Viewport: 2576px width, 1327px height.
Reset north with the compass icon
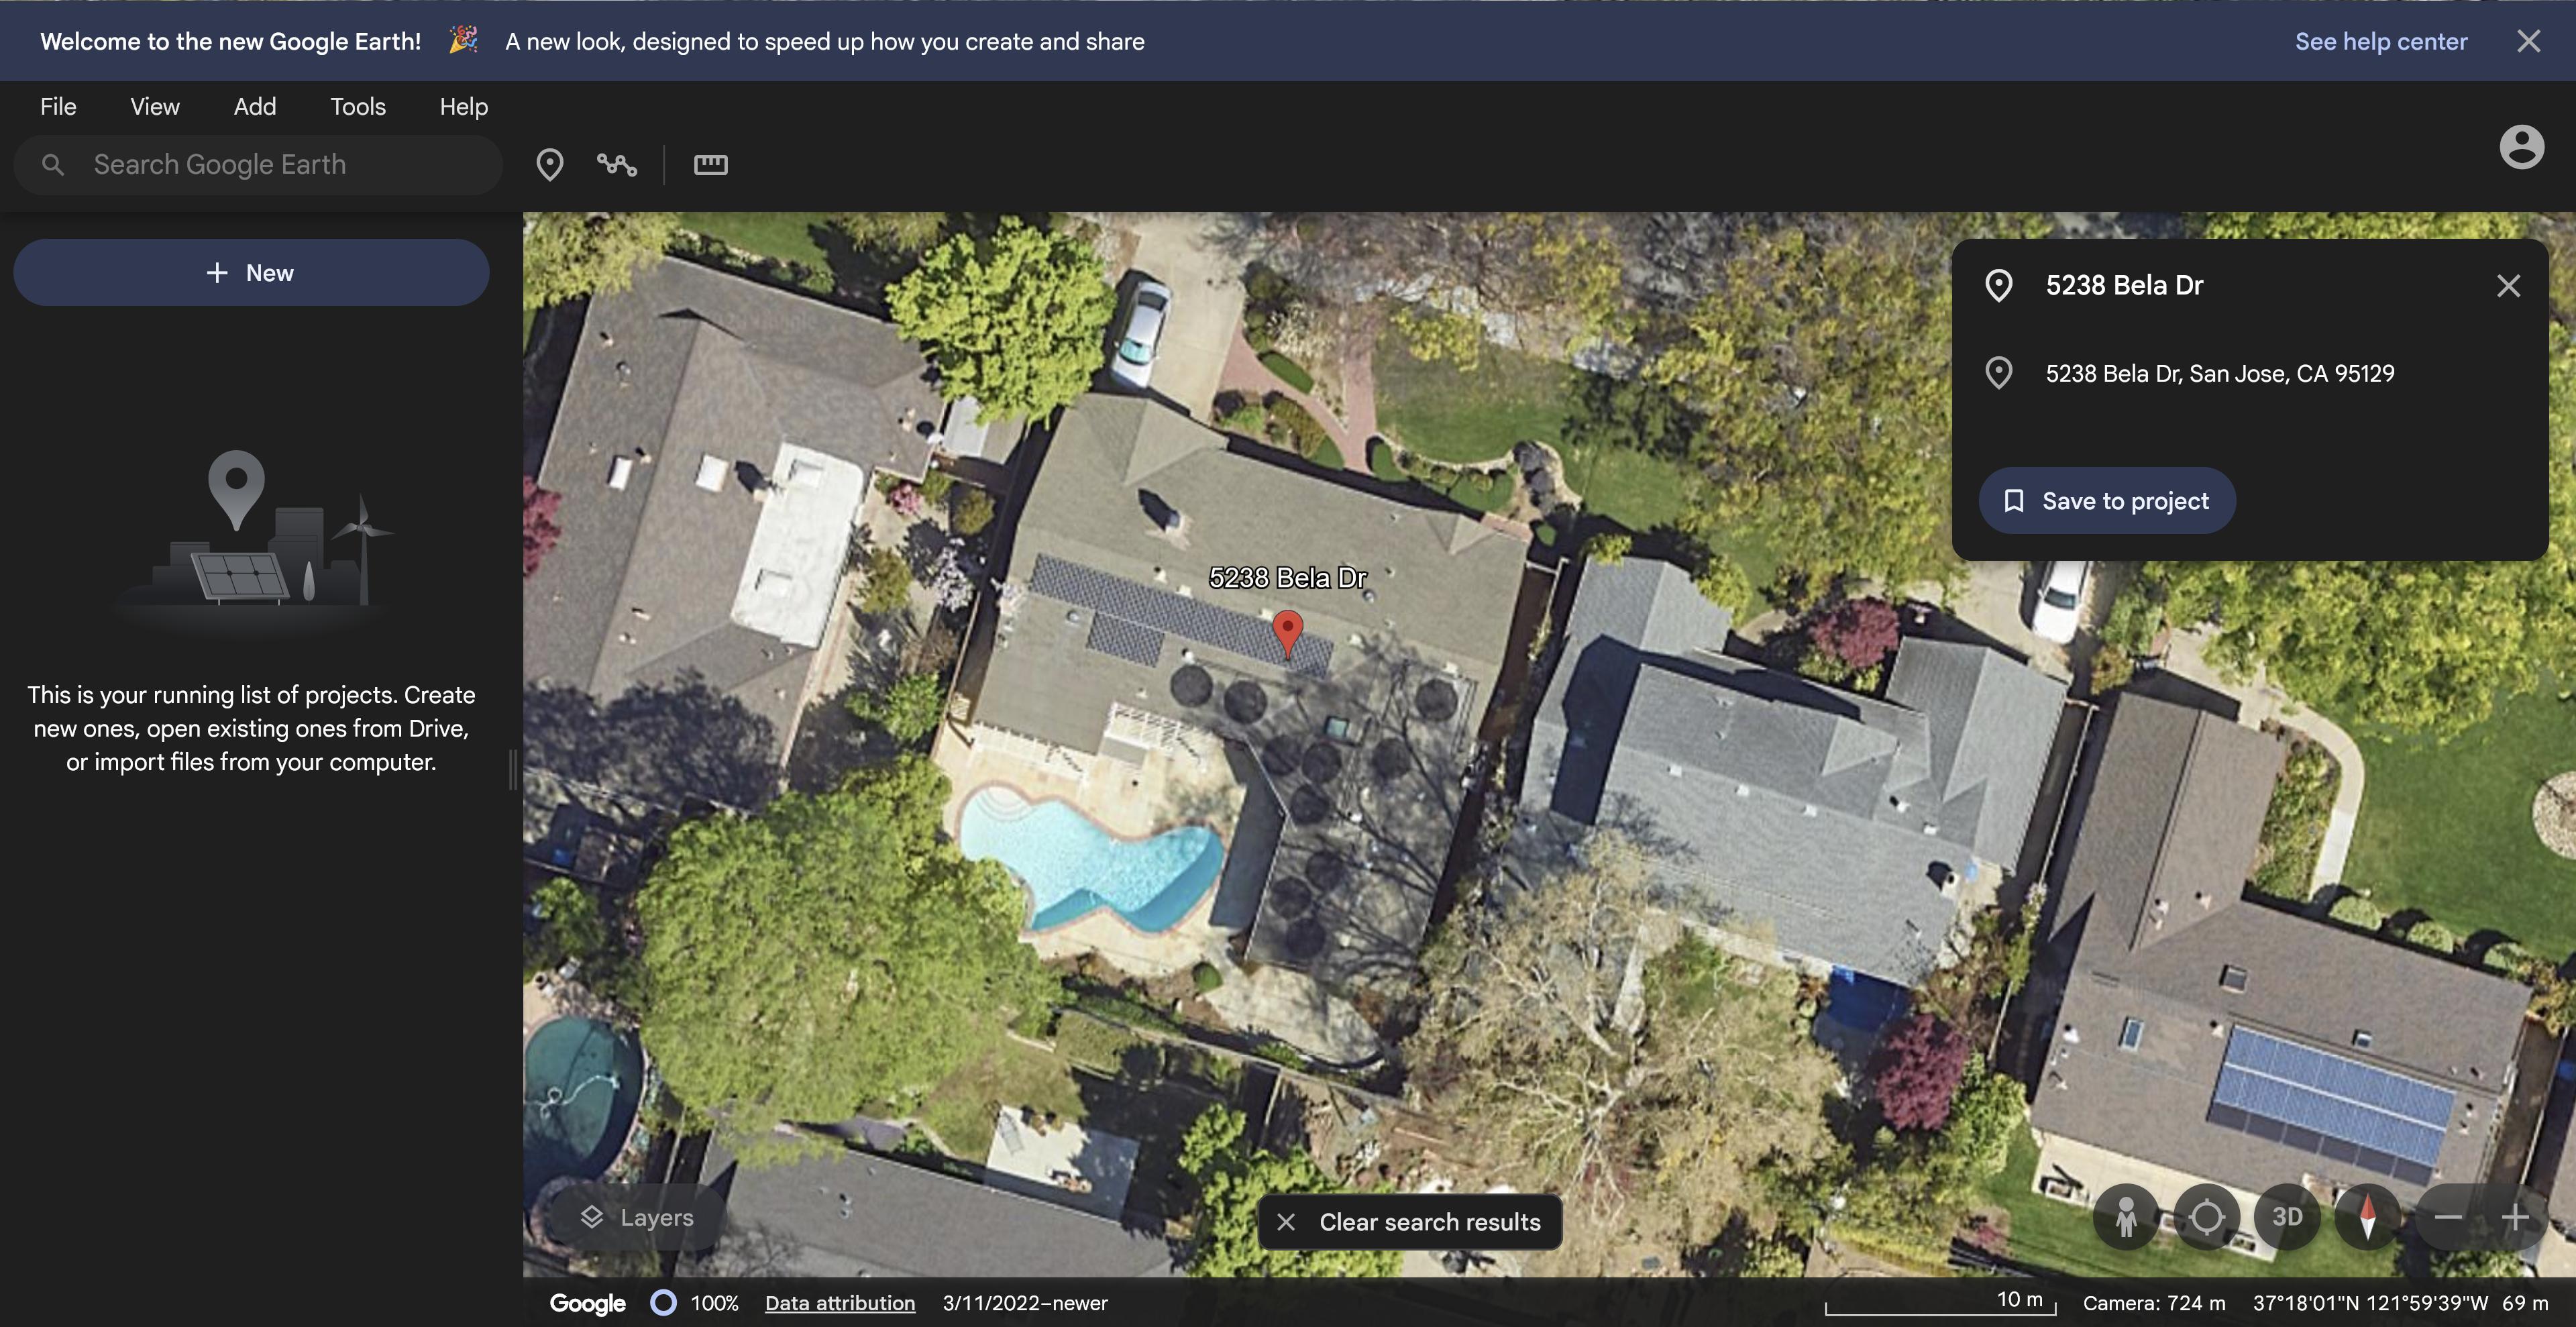pyautogui.click(x=2367, y=1217)
